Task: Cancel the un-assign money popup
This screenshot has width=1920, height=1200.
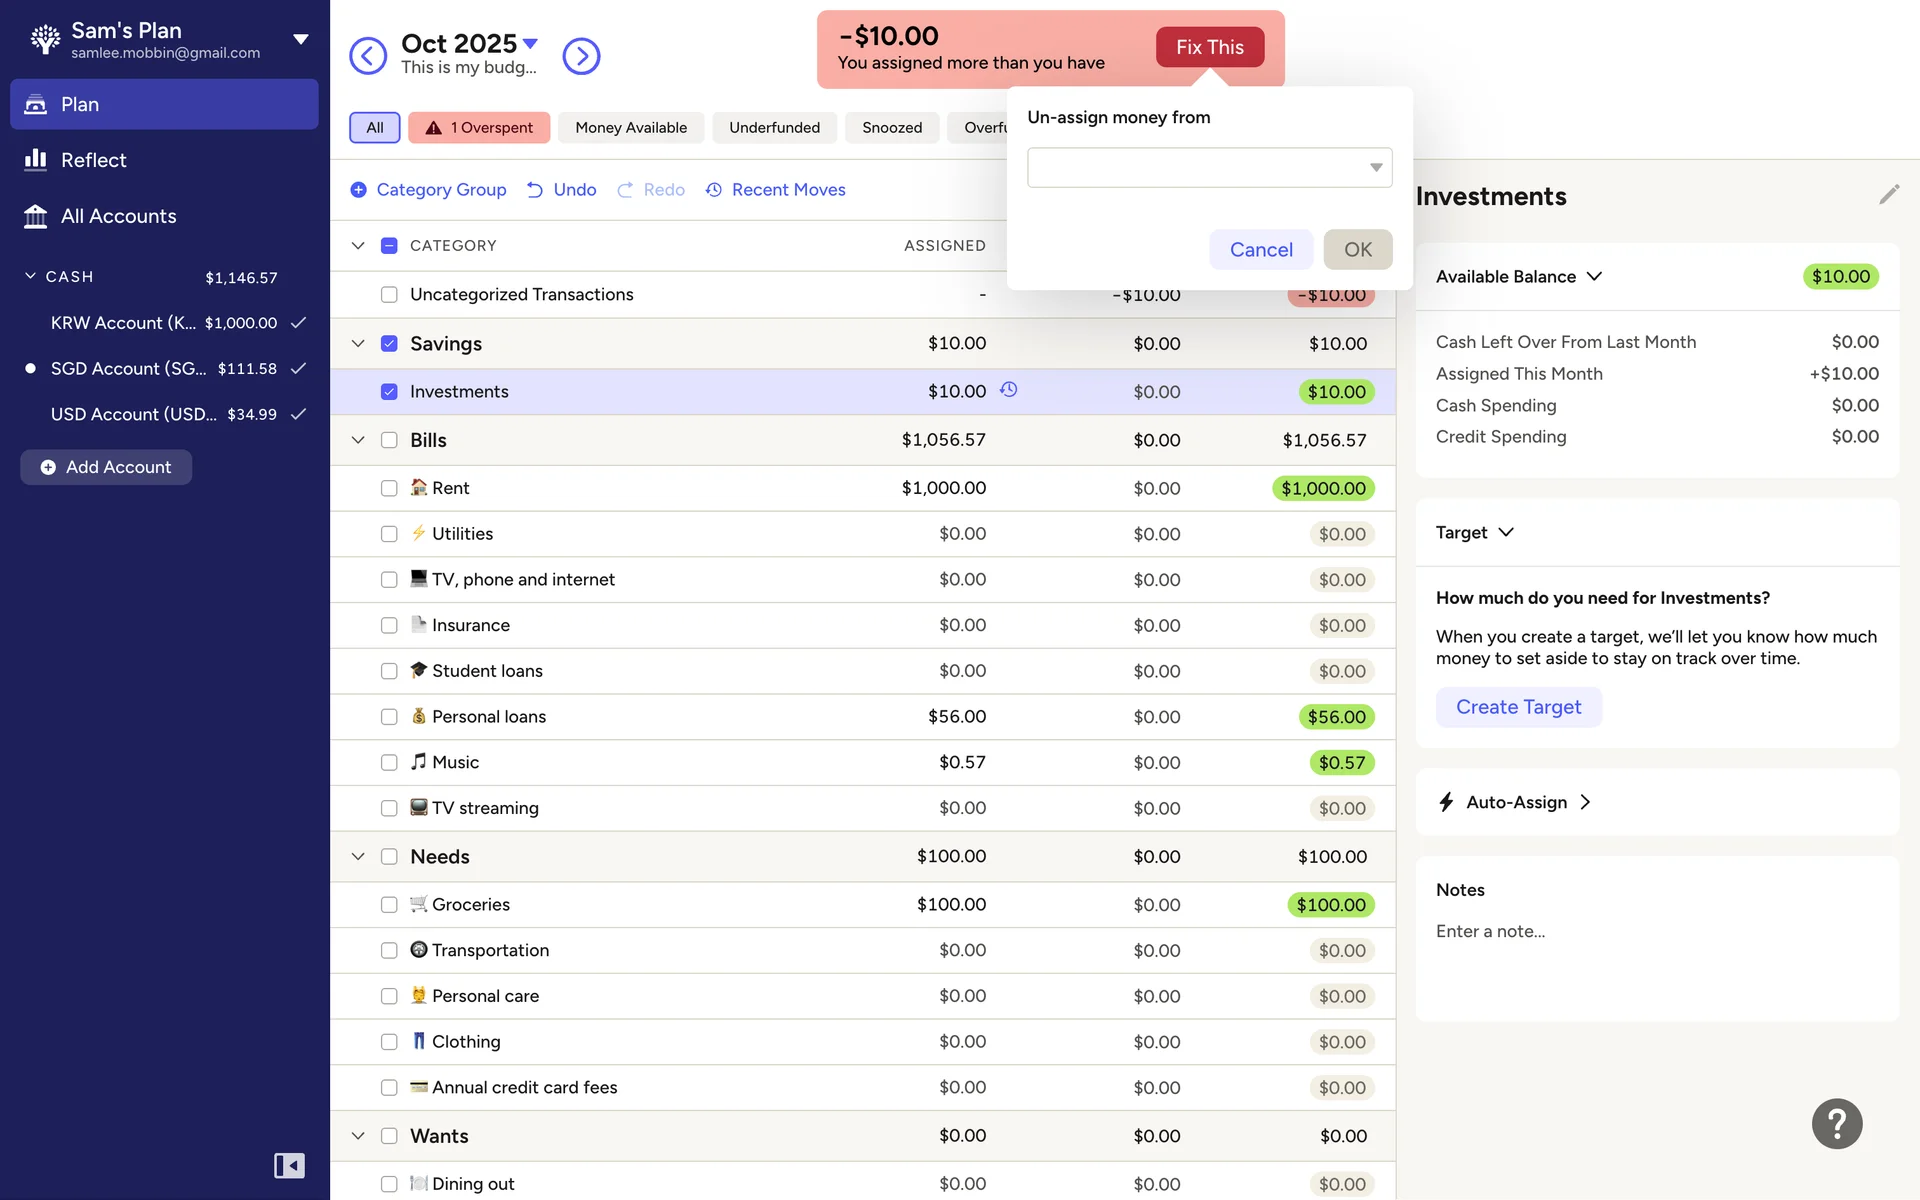Action: (1260, 250)
